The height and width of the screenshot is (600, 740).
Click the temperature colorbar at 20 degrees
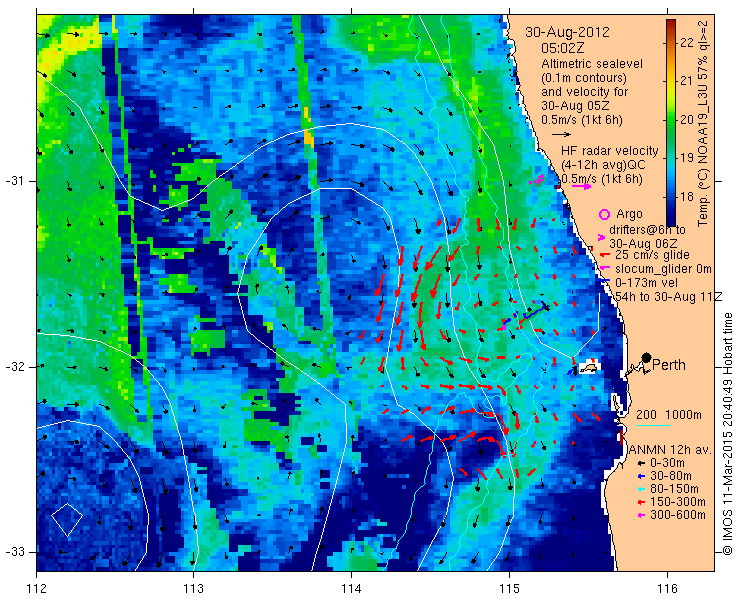(x=671, y=119)
